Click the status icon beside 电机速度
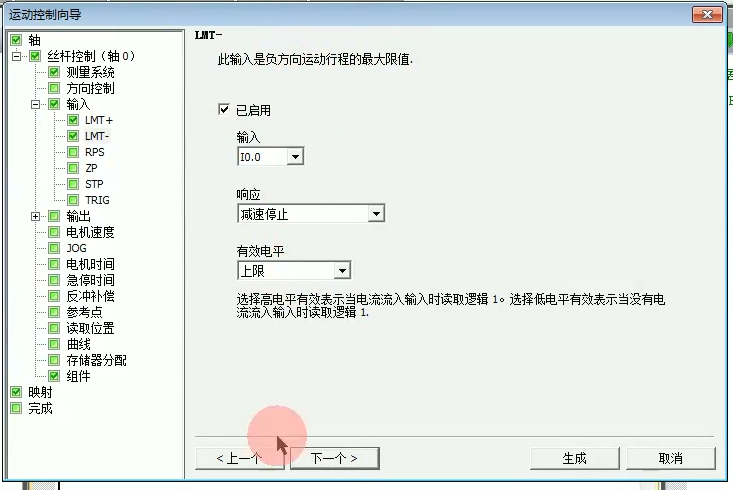Screen dimensions: 733x490 [x=54, y=232]
